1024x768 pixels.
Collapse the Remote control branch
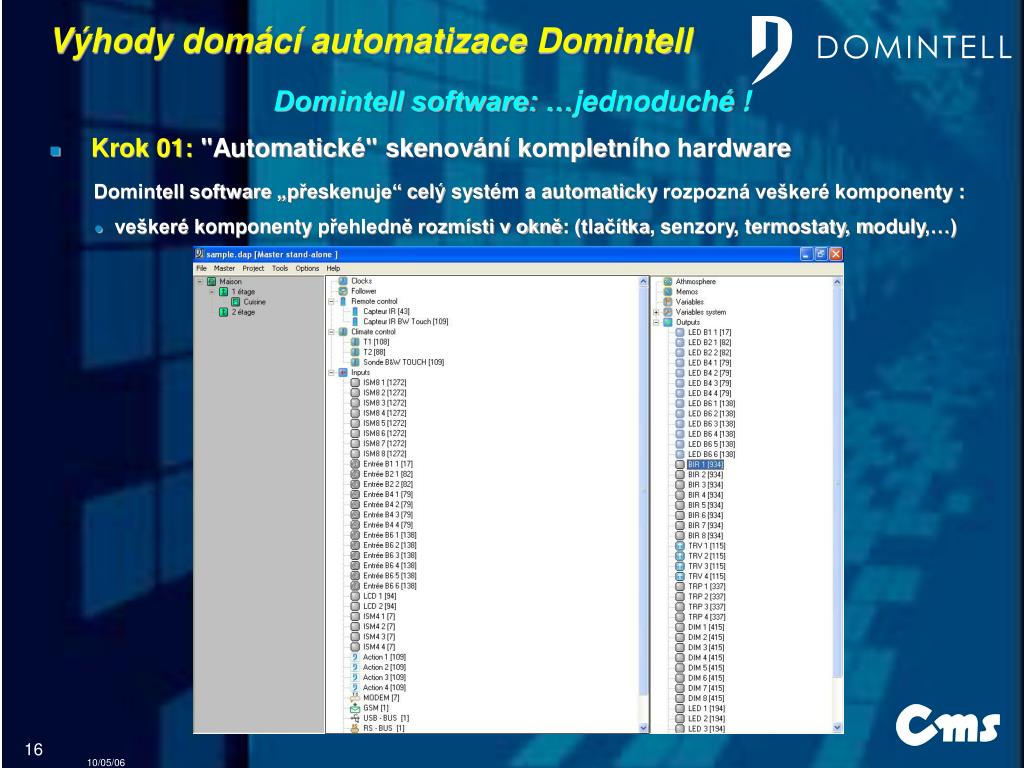coord(332,302)
